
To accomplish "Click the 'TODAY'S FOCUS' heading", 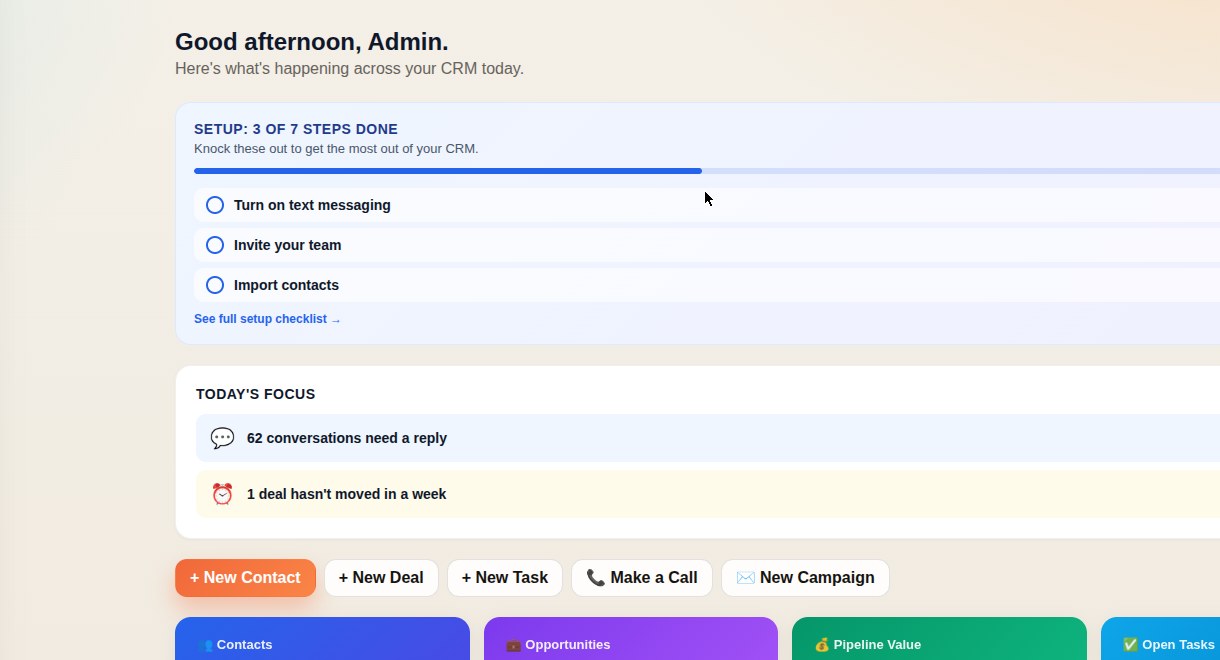I will click(x=256, y=394).
